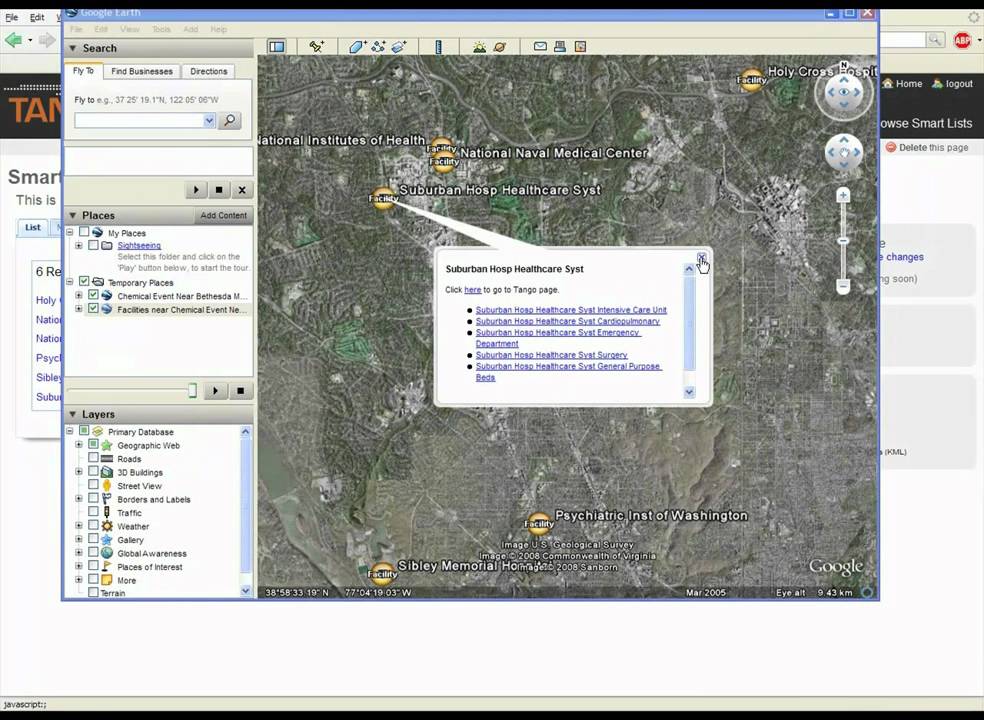This screenshot has height=720, width=984.
Task: Open the View menu in Google Earth
Action: coord(130,30)
